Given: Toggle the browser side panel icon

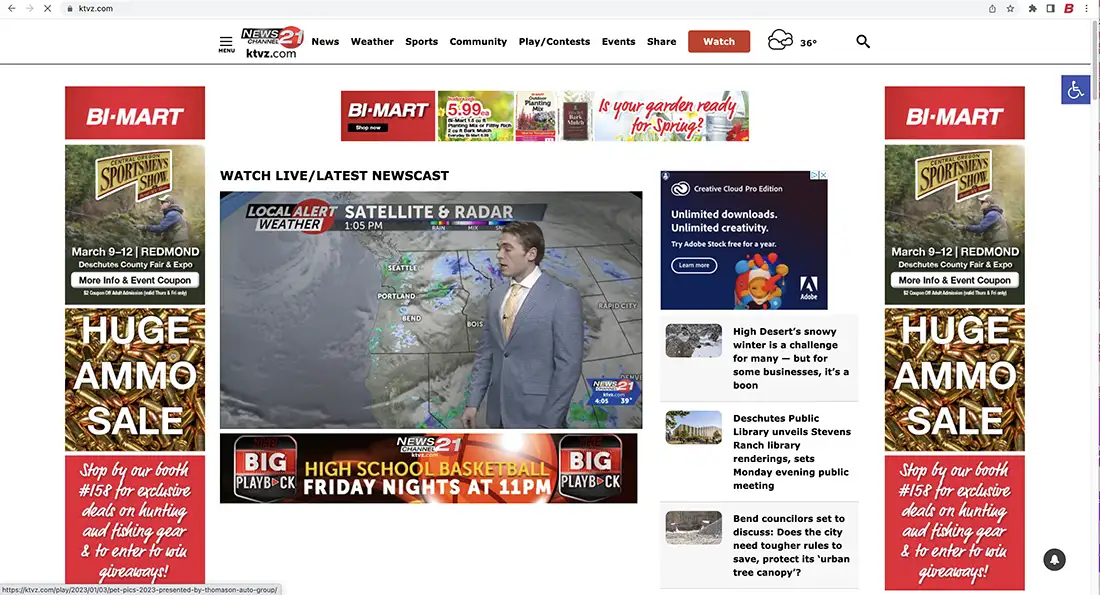Looking at the screenshot, I should click(x=1050, y=8).
